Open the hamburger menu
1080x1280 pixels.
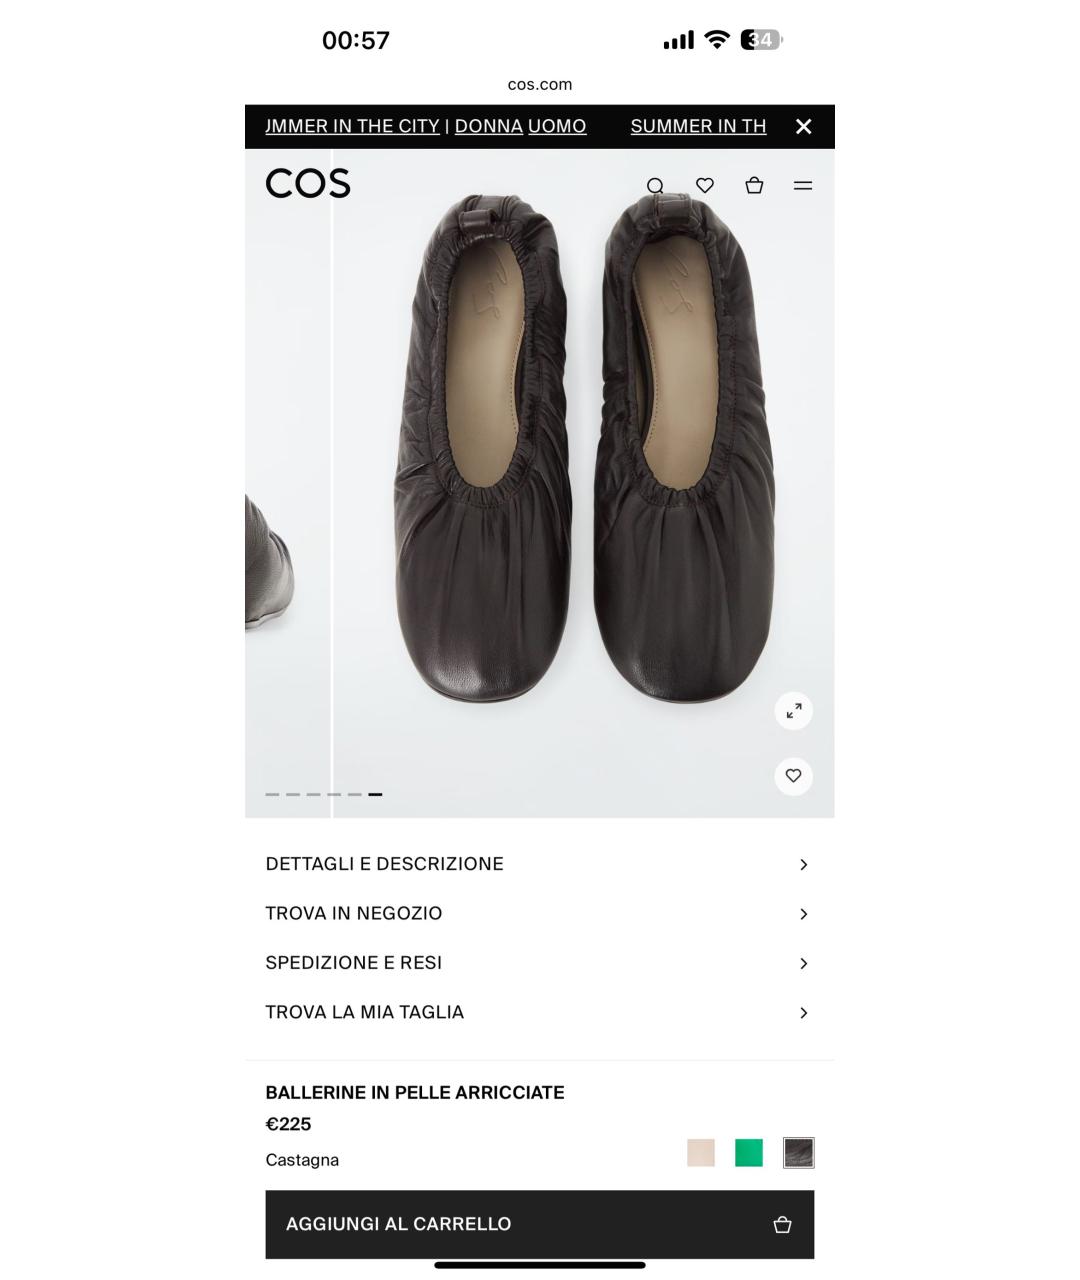803,185
